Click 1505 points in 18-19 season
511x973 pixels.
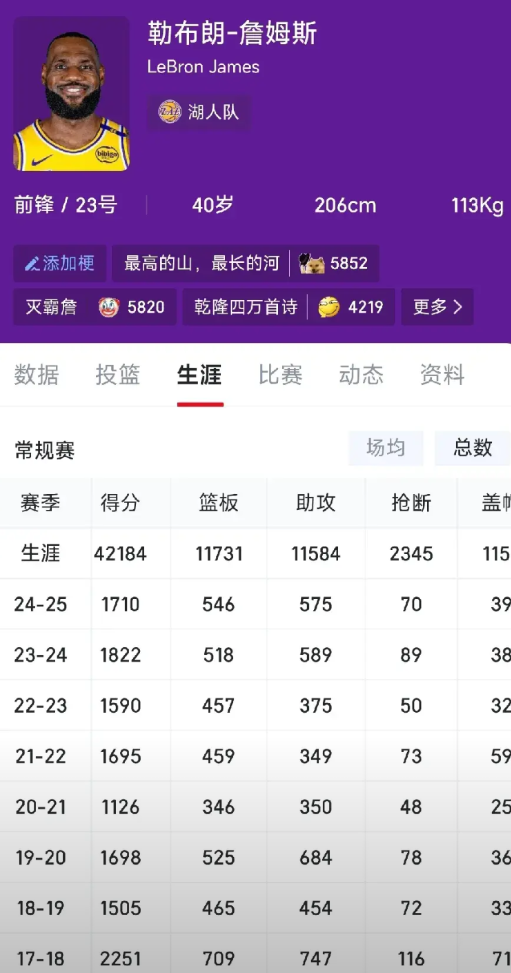(120, 909)
